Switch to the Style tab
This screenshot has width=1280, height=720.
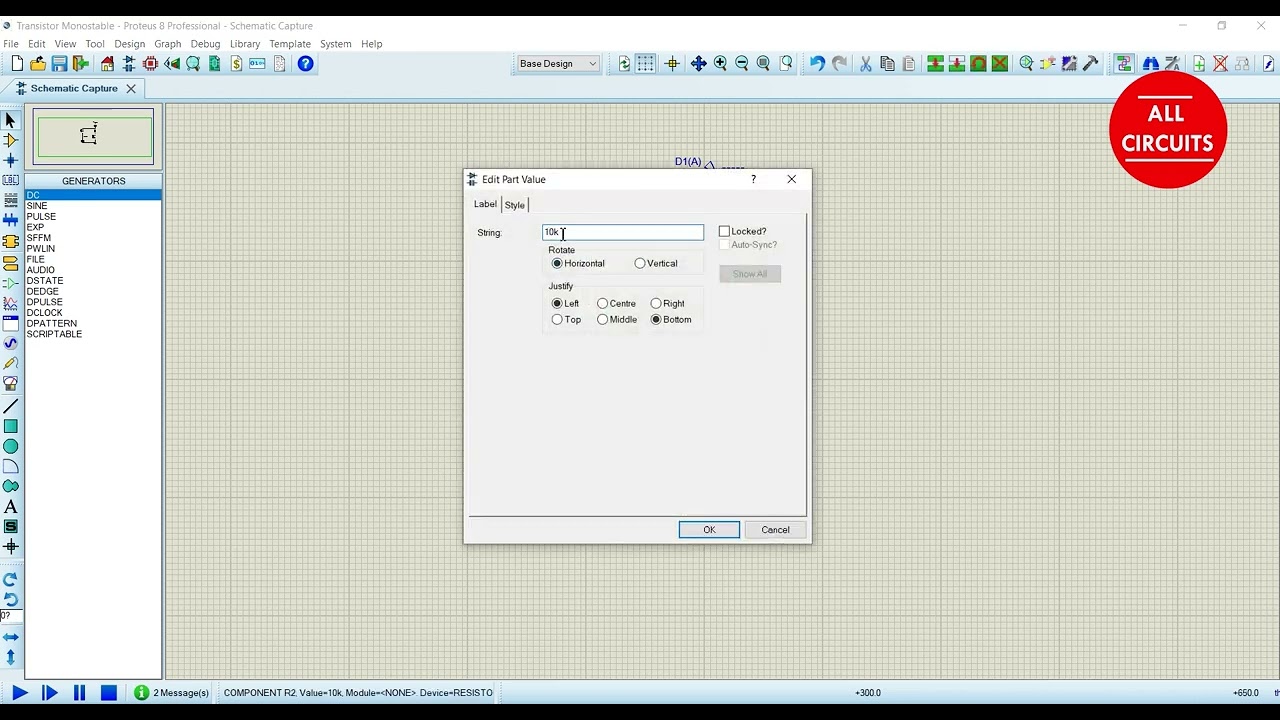point(514,205)
